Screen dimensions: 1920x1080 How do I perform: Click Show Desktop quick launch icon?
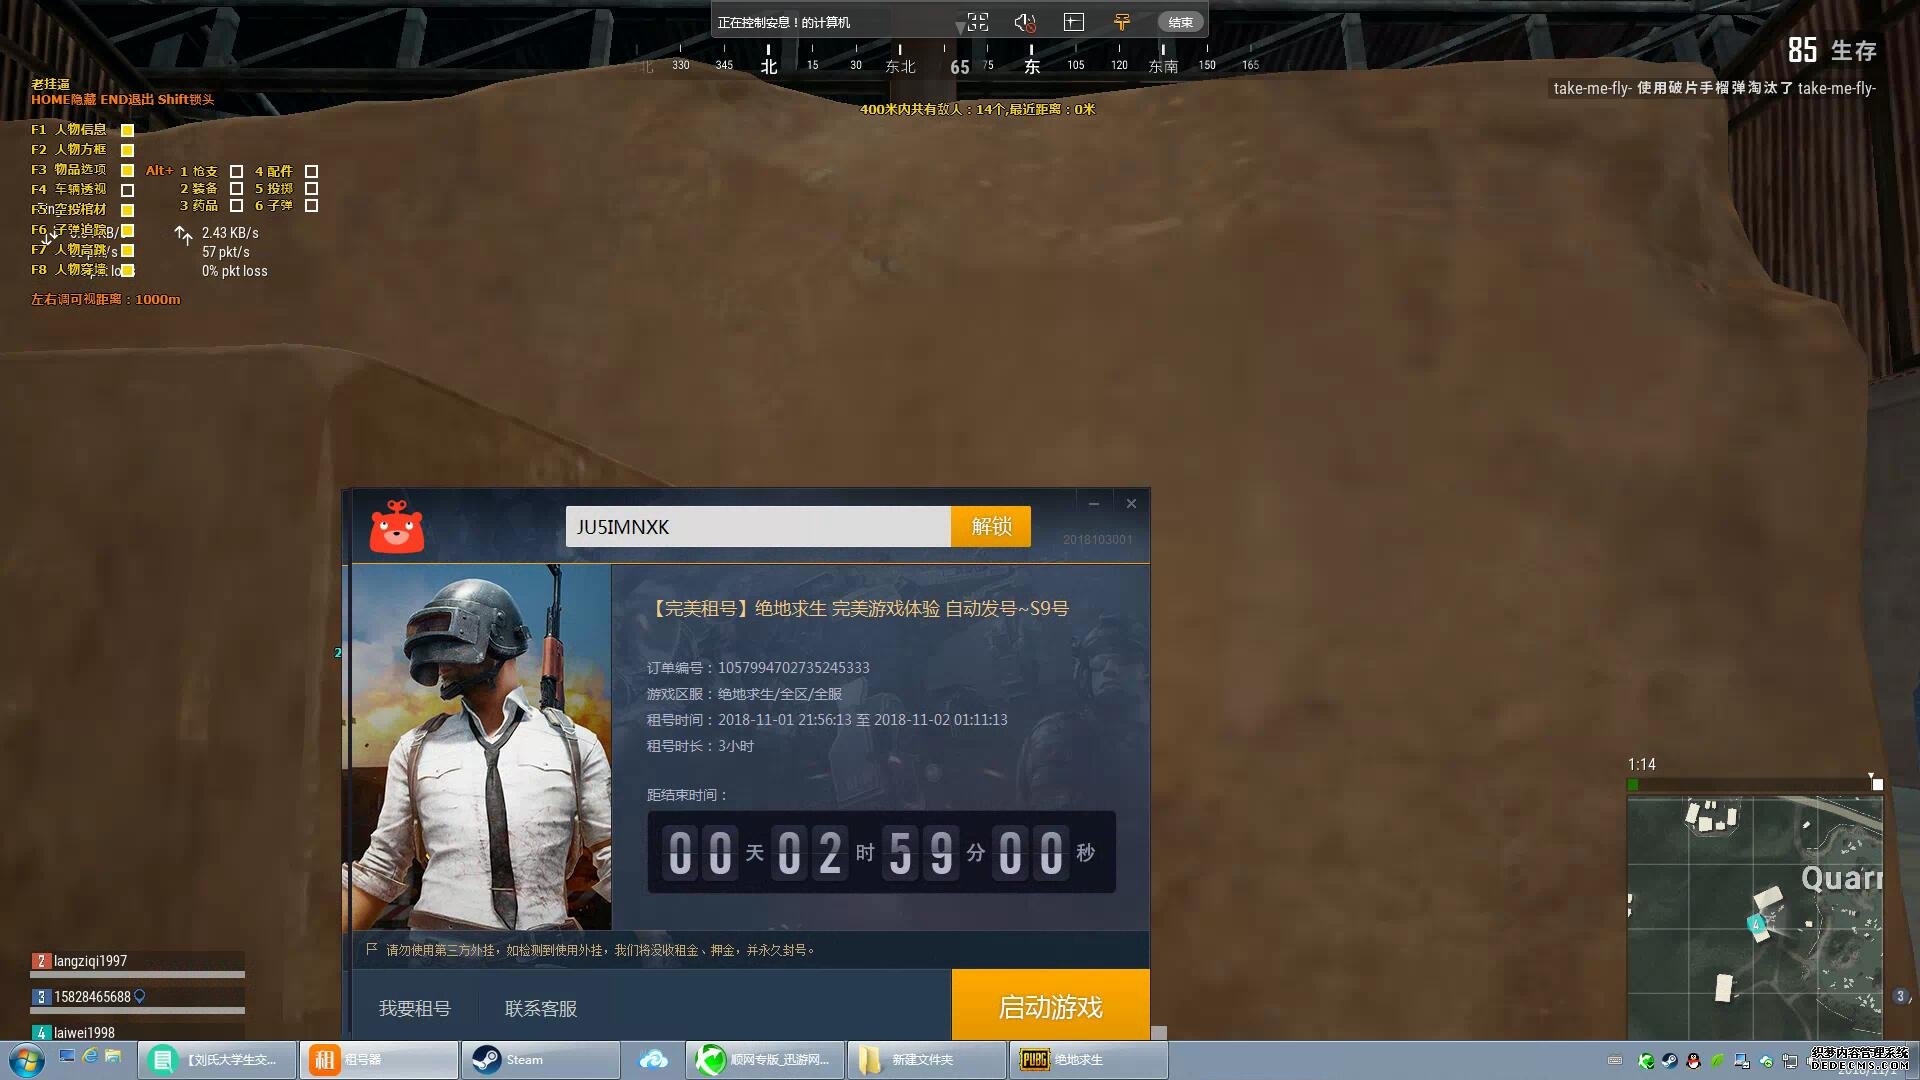(67, 1056)
